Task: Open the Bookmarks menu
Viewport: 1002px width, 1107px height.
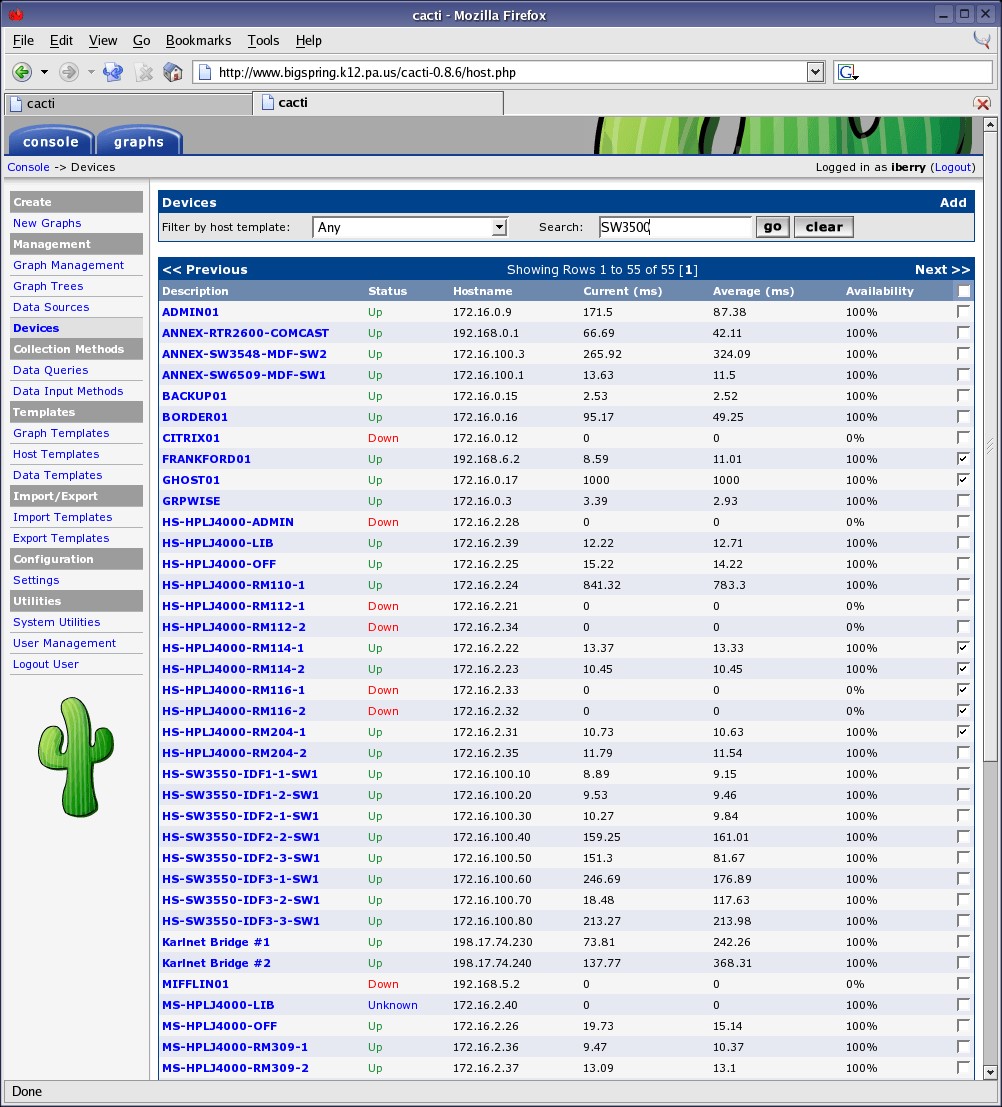Action: (x=198, y=40)
